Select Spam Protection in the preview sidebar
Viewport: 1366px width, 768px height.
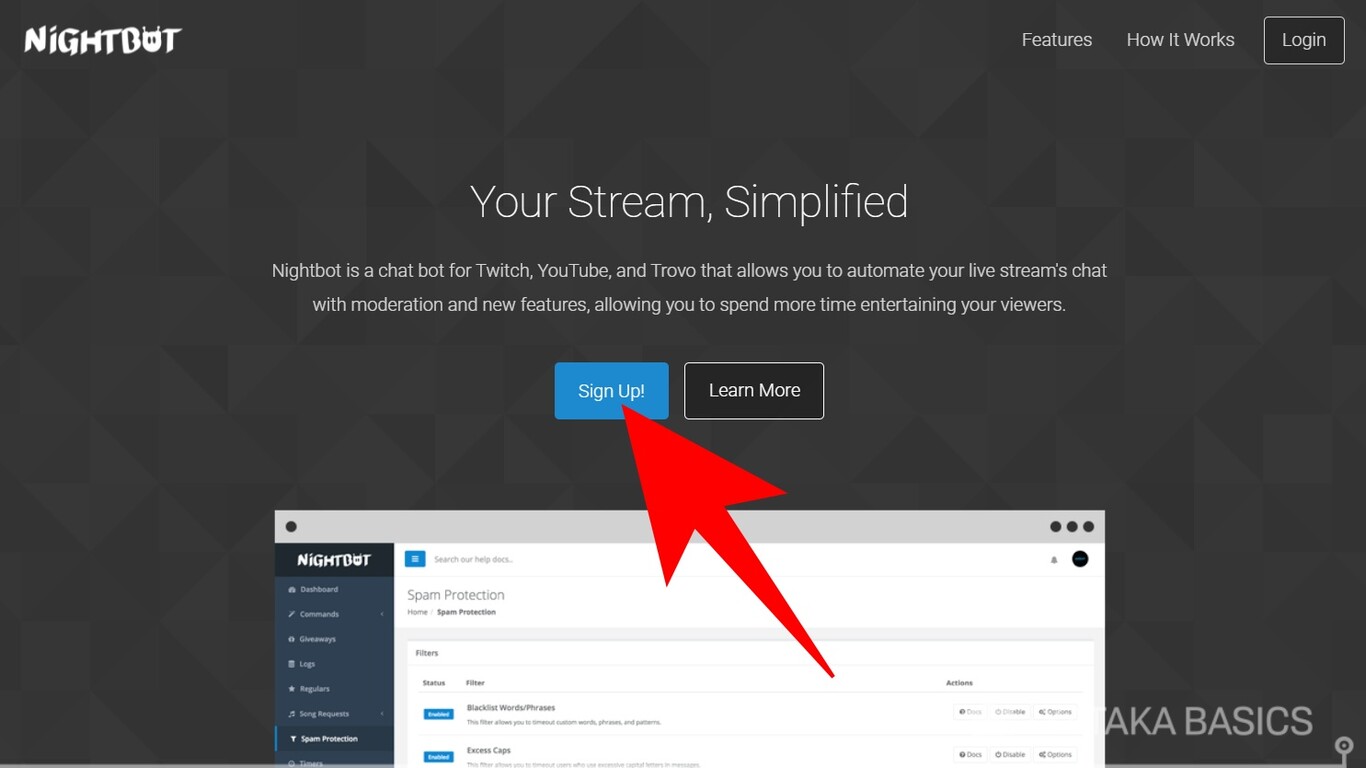(x=328, y=739)
